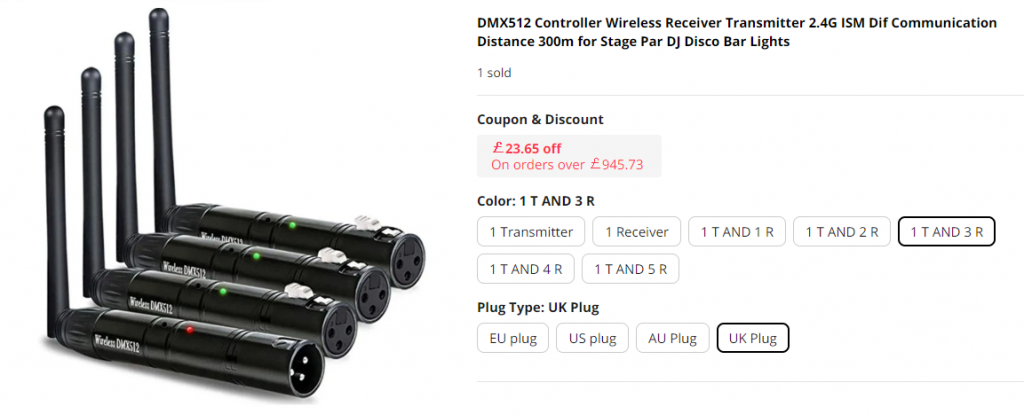Image resolution: width=1024 pixels, height=414 pixels.
Task: Click the £23.65 off coupon box
Action: [569, 156]
